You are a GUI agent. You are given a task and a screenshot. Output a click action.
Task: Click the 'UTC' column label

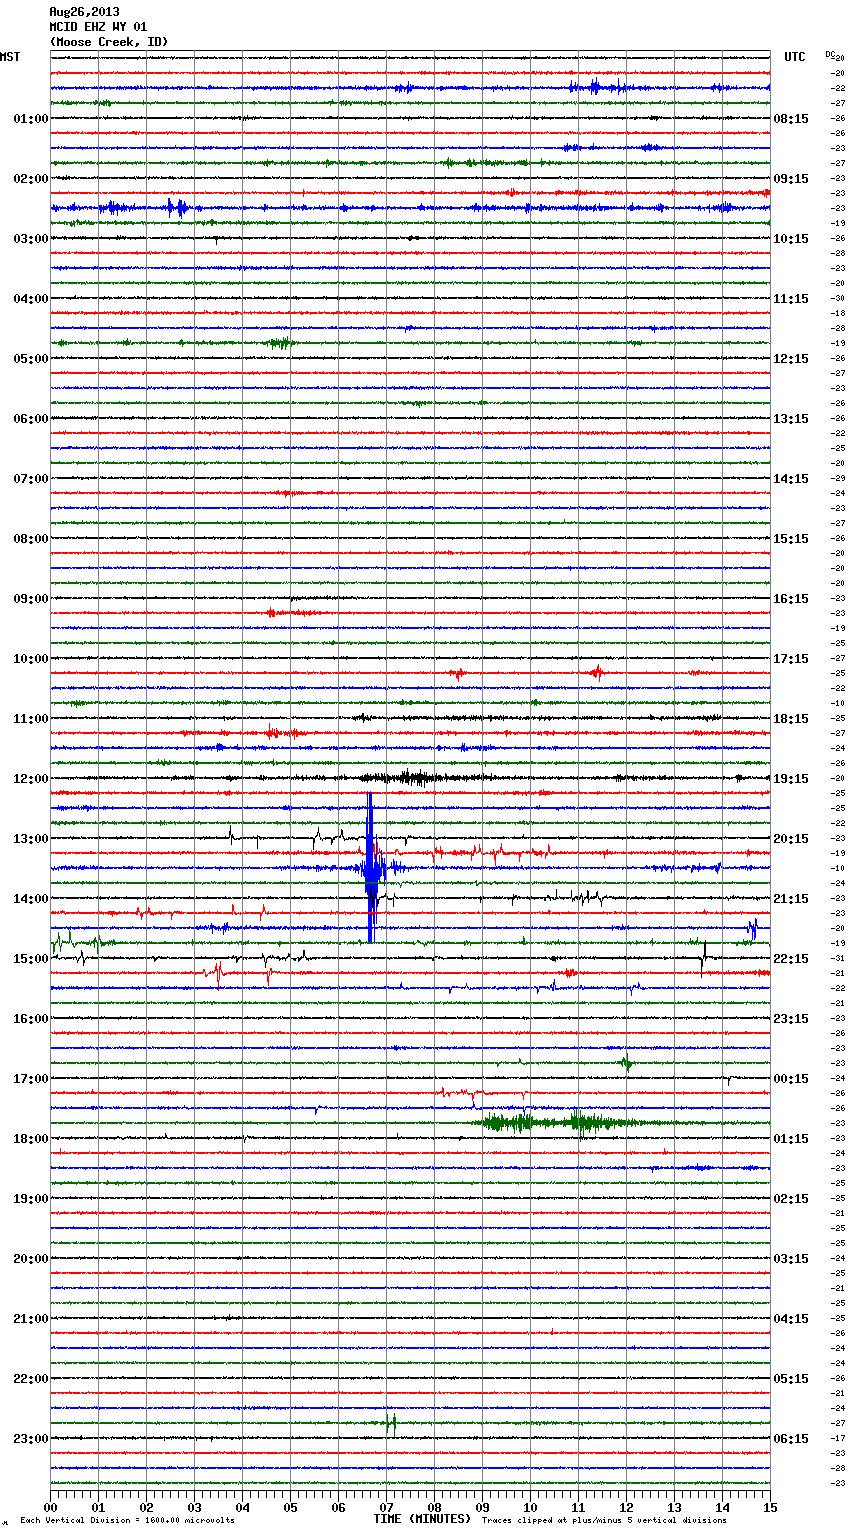(795, 57)
